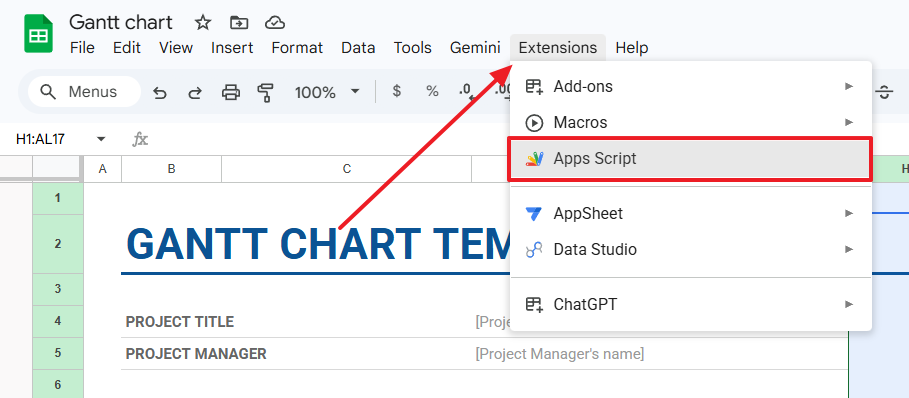Open the Tools menu
Image resolution: width=909 pixels, height=398 pixels.
(412, 48)
